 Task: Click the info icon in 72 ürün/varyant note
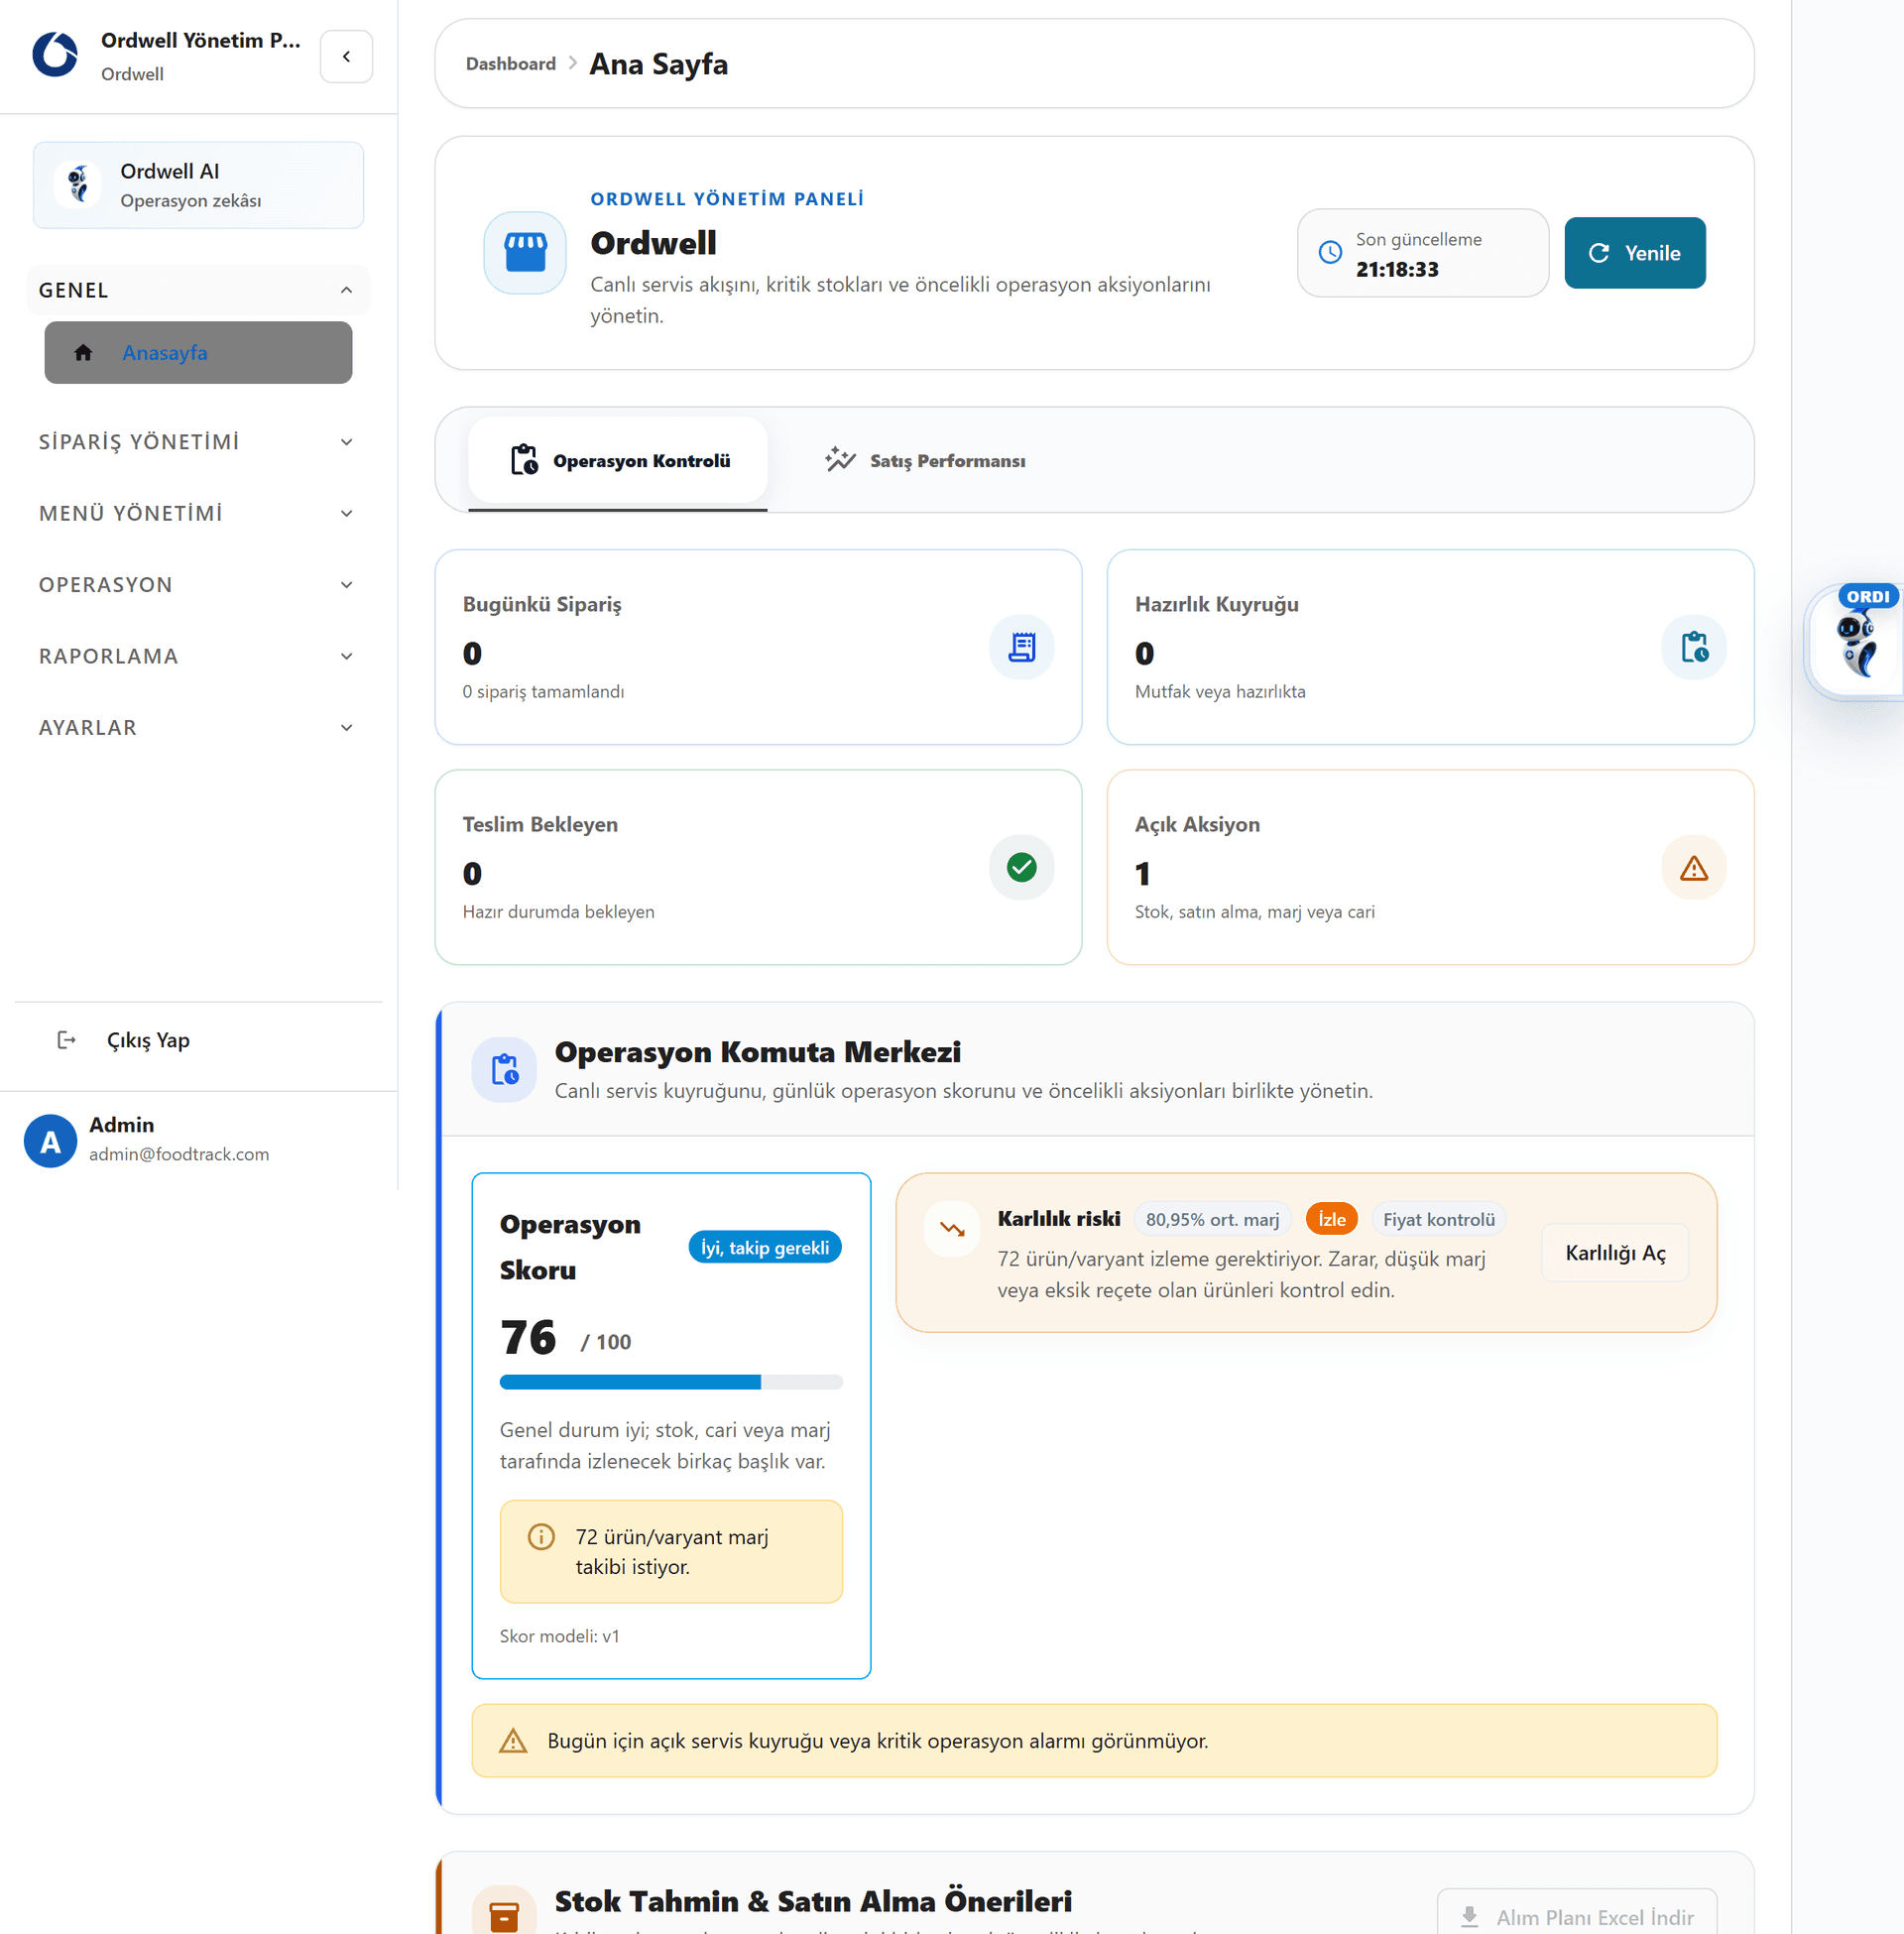pos(541,1536)
